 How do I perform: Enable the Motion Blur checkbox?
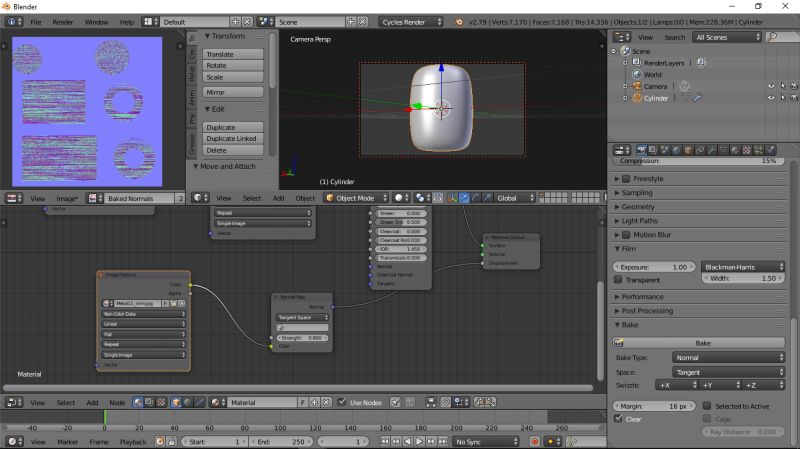click(626, 235)
